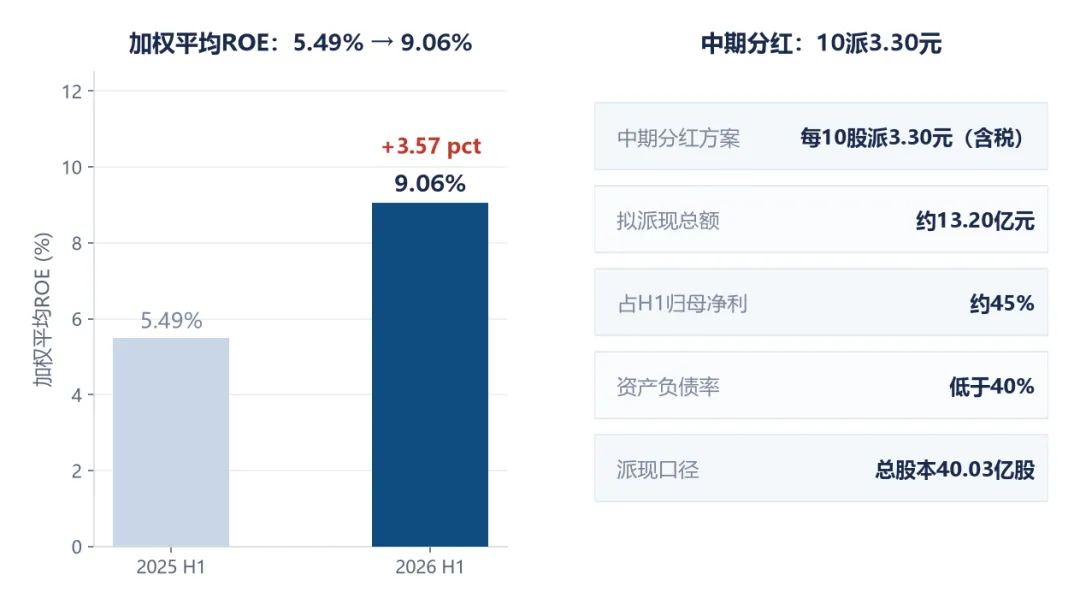The height and width of the screenshot is (610, 1080).
Task: Click the 中期分红方案 row
Action: [x=821, y=136]
